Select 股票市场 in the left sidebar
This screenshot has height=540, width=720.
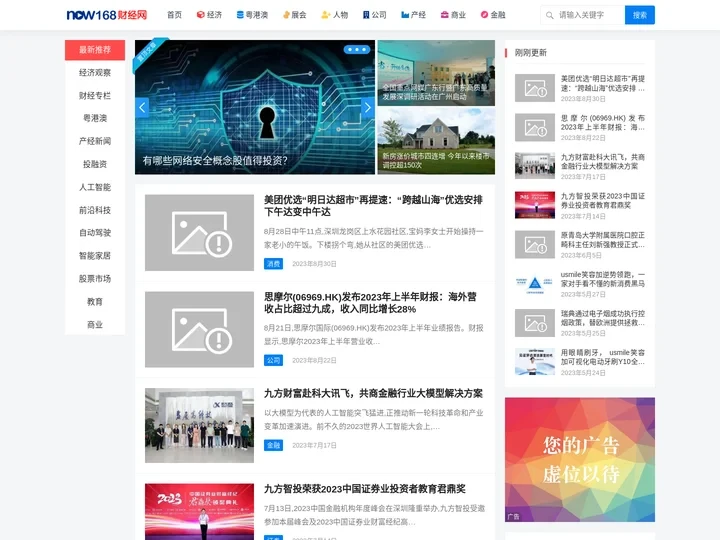pos(95,279)
